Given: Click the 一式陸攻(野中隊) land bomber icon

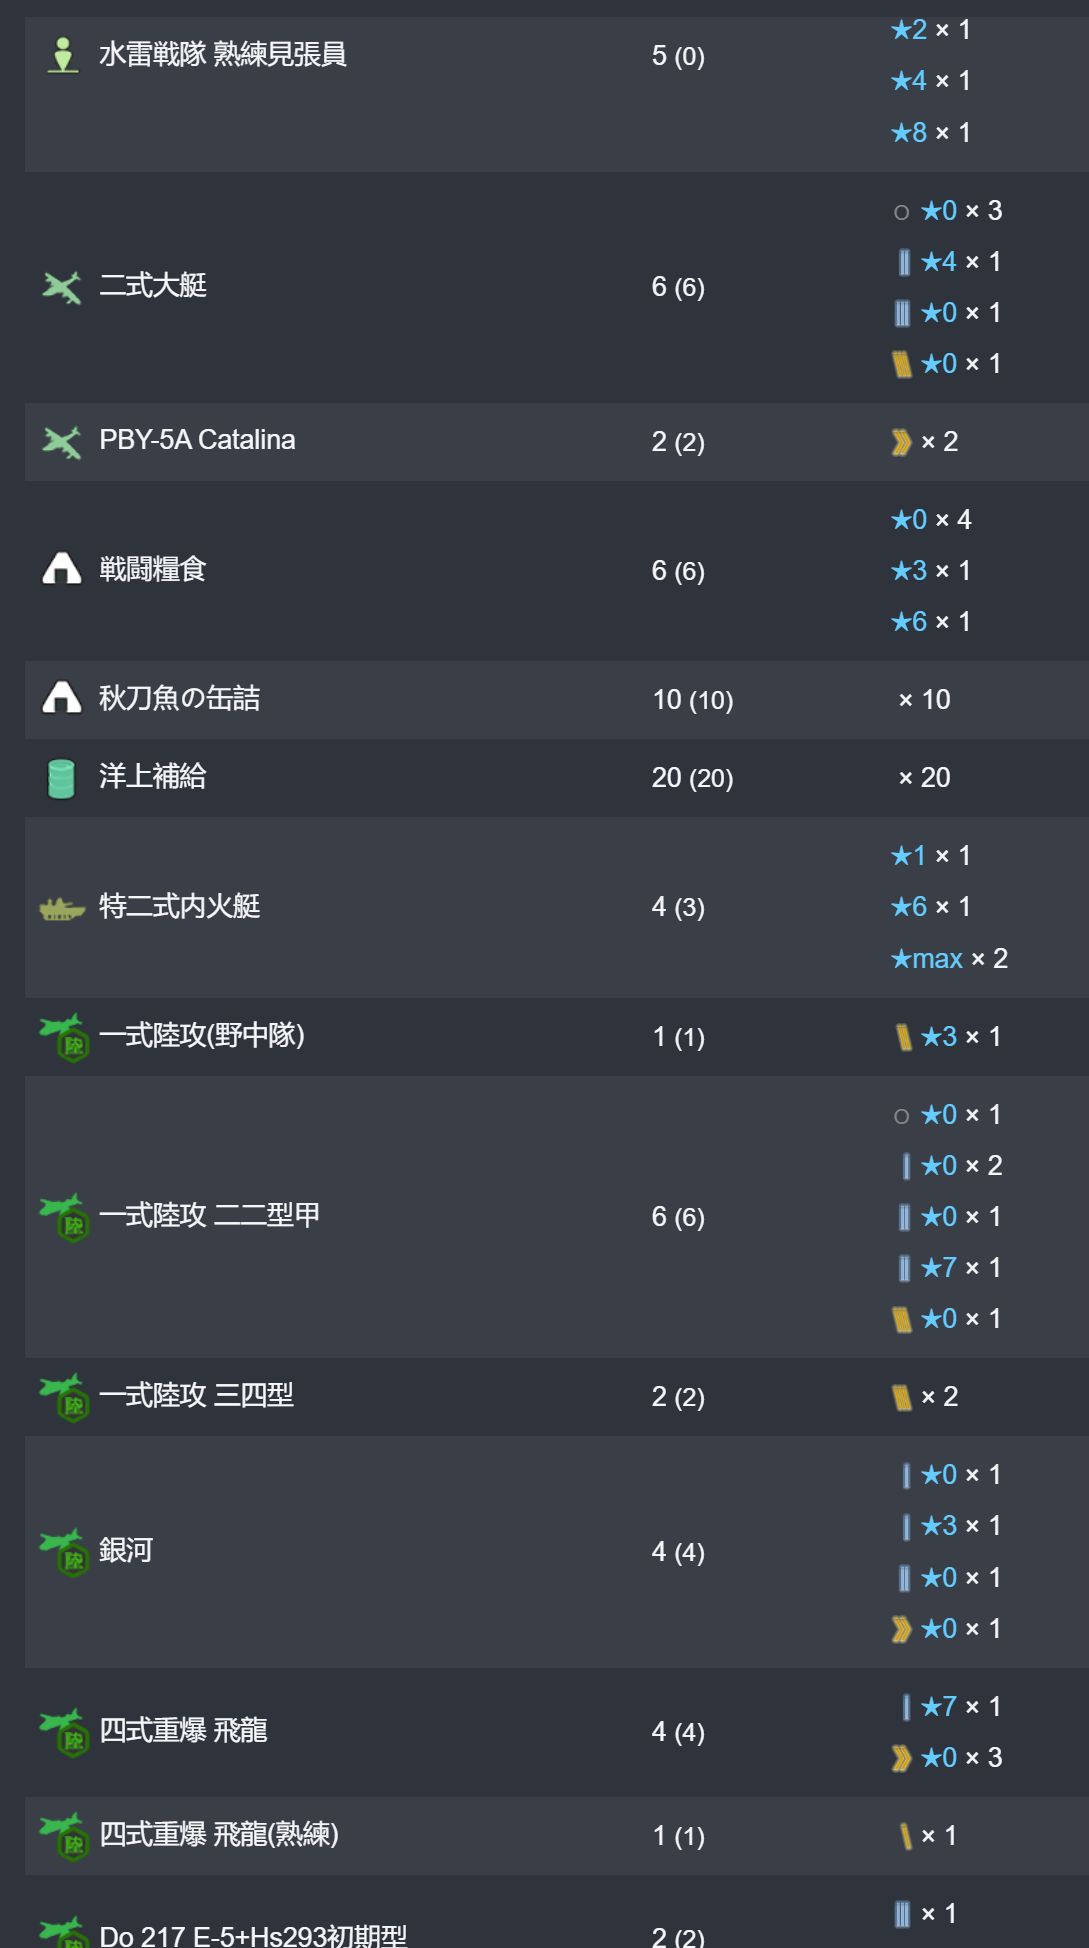Looking at the screenshot, I should pos(65,1037).
